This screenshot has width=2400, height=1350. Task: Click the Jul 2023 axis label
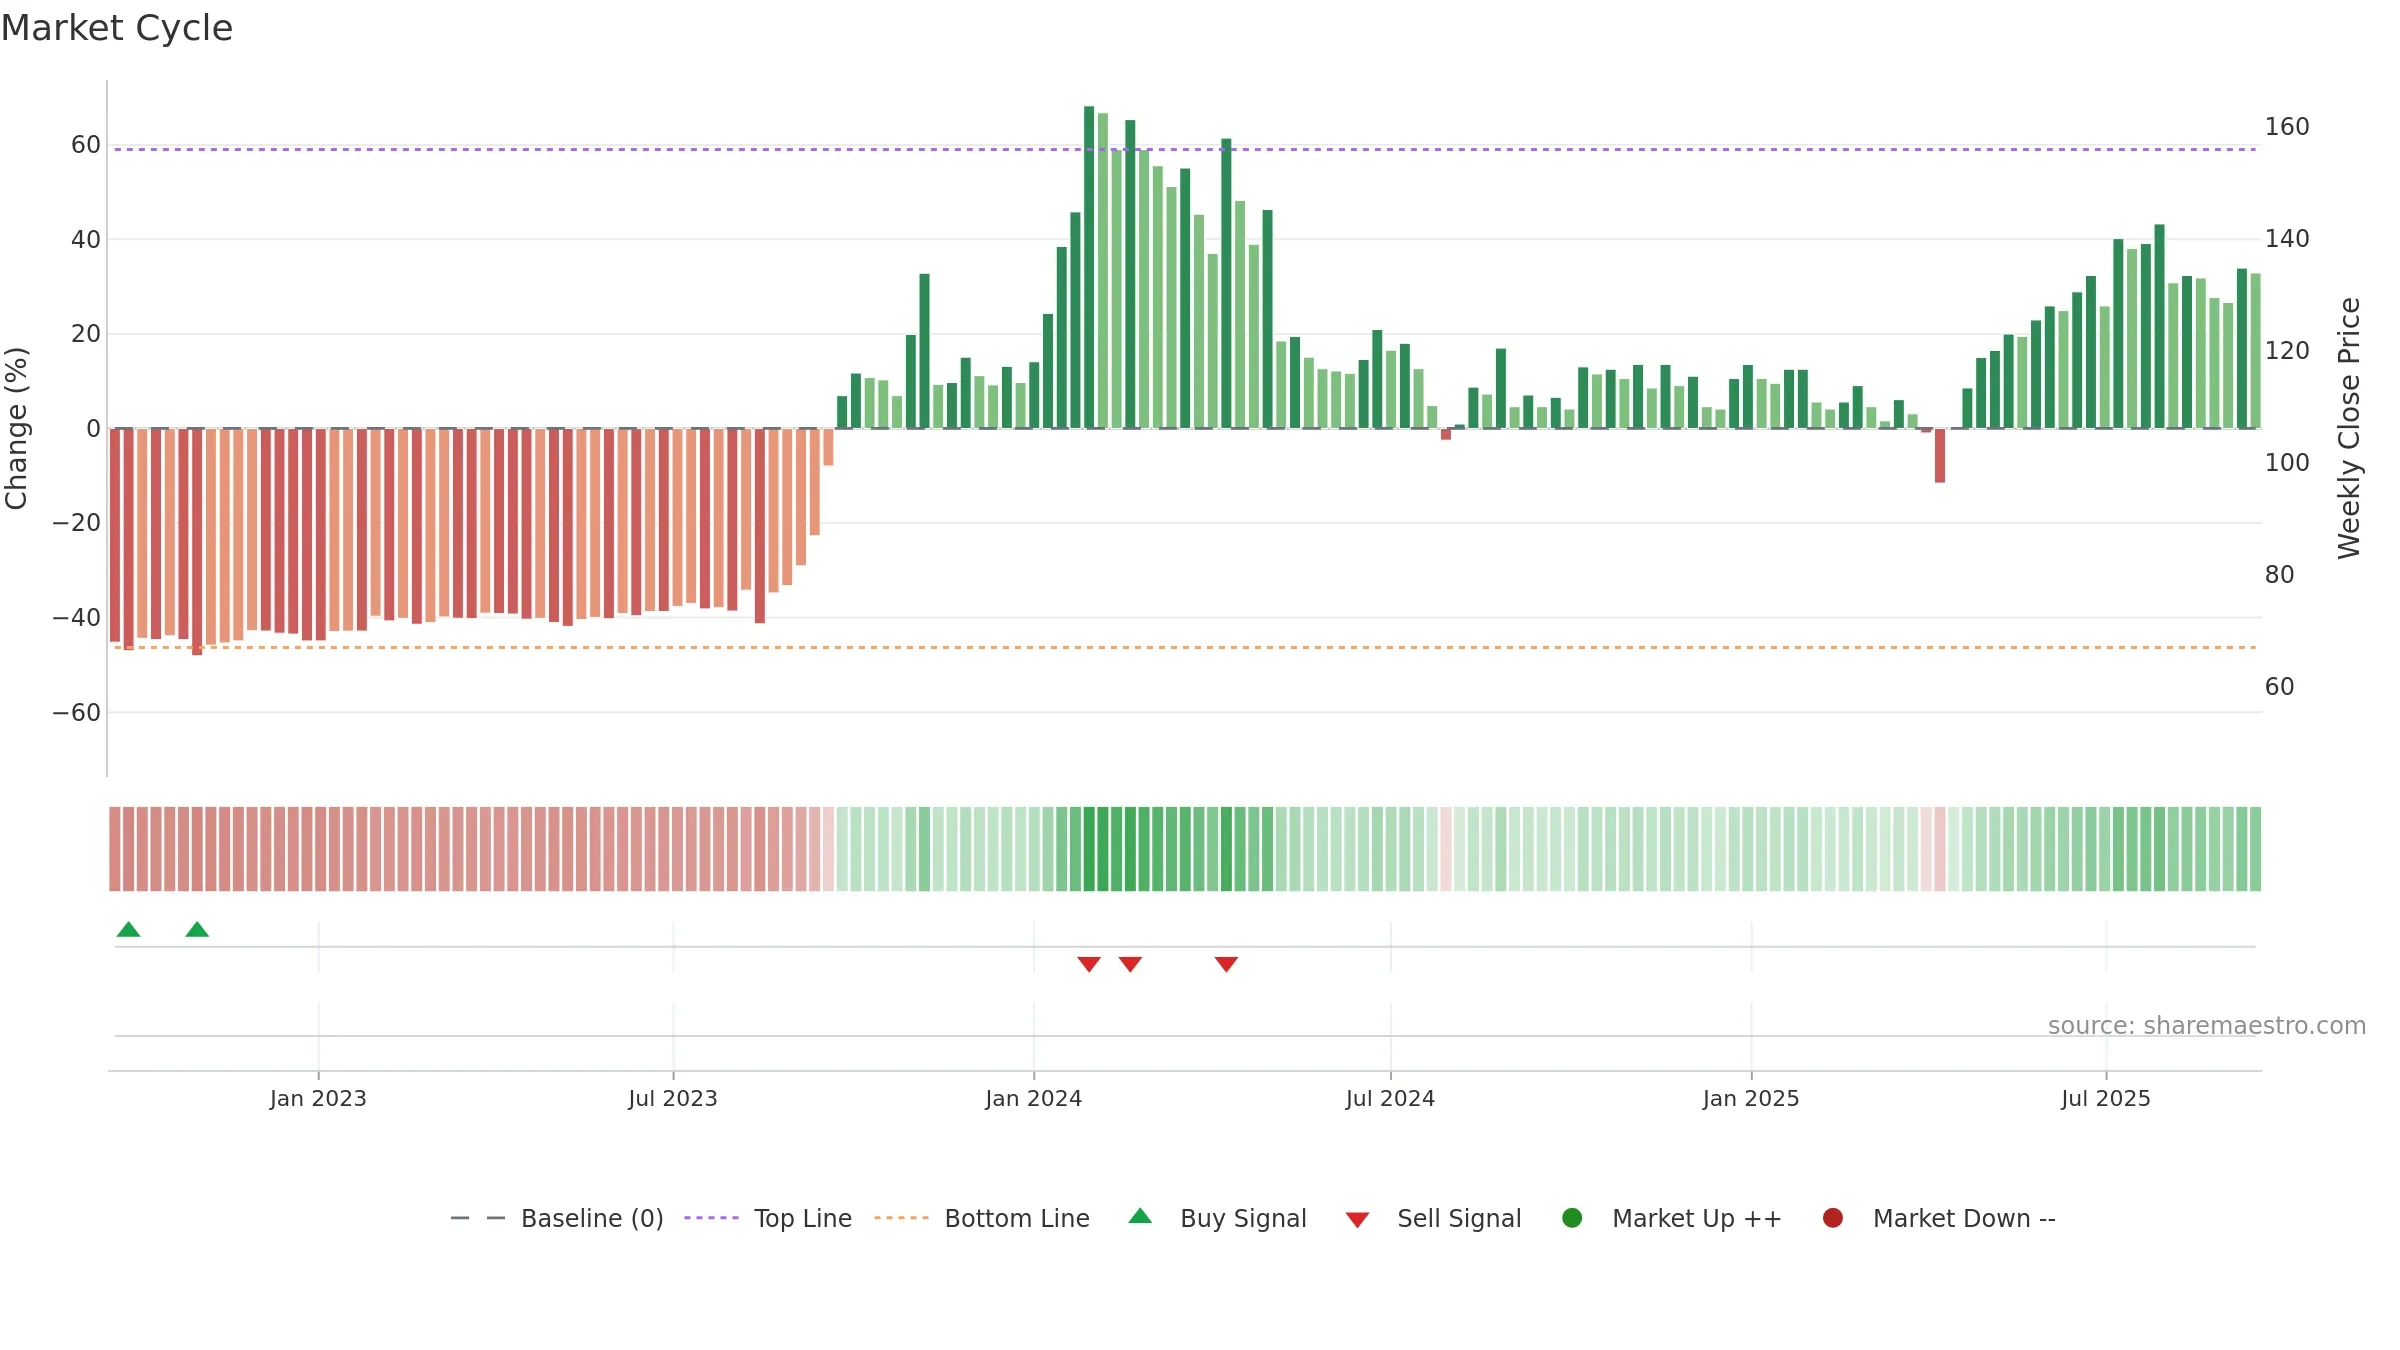pyautogui.click(x=673, y=1098)
